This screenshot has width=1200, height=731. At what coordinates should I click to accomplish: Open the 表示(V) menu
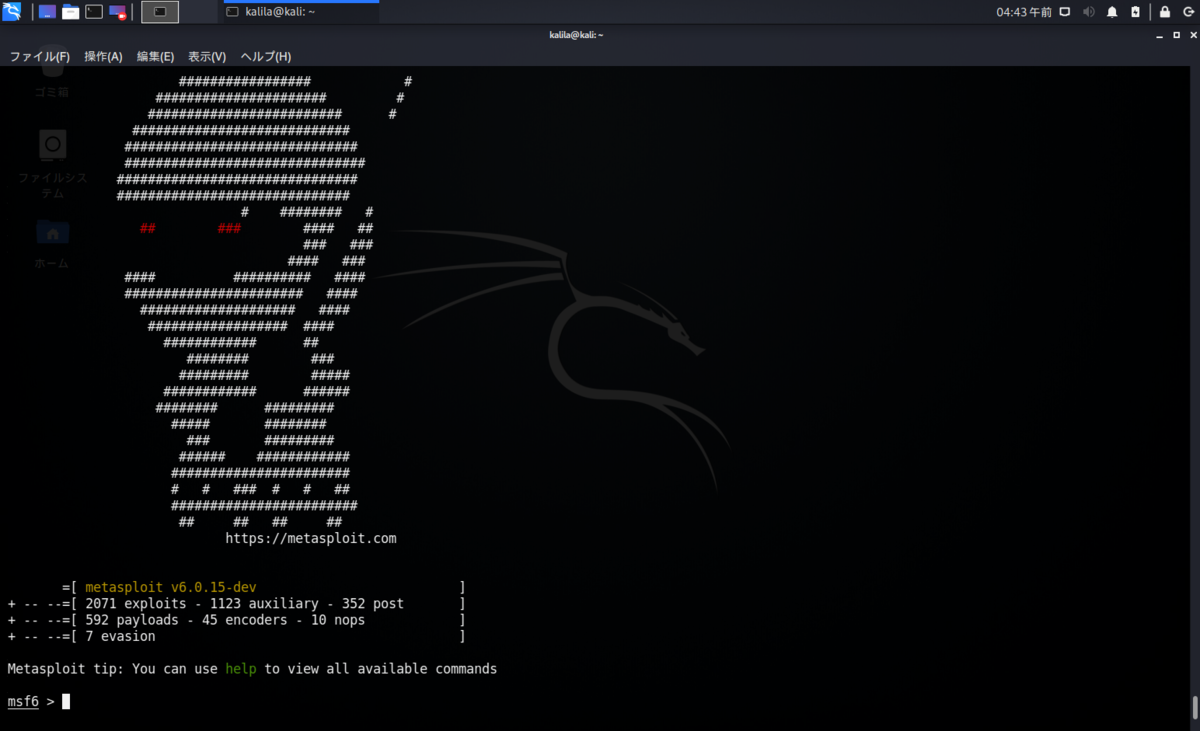(x=207, y=57)
